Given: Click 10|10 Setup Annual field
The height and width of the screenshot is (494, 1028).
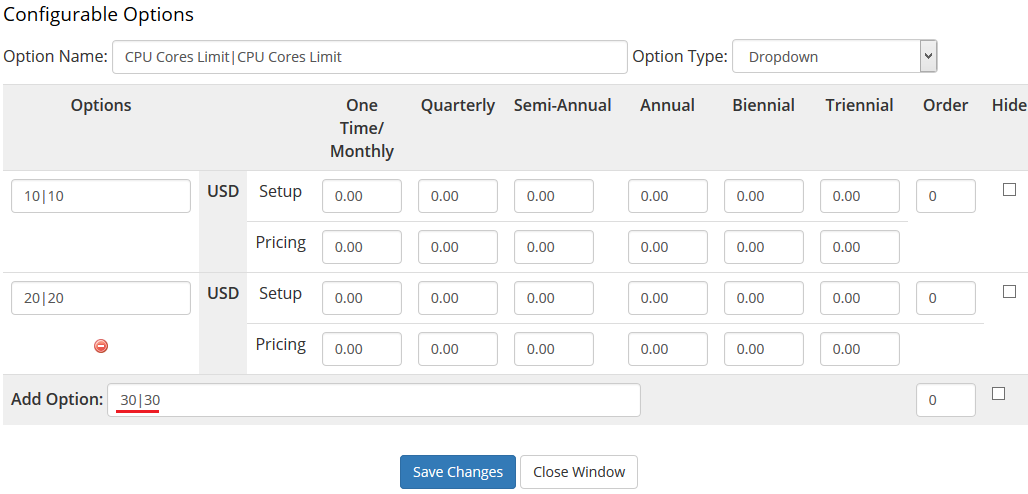Looking at the screenshot, I should [668, 196].
